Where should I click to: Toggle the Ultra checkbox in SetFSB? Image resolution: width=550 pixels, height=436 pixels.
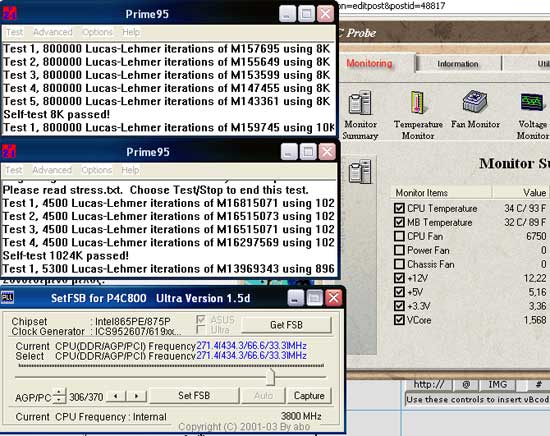[x=201, y=330]
